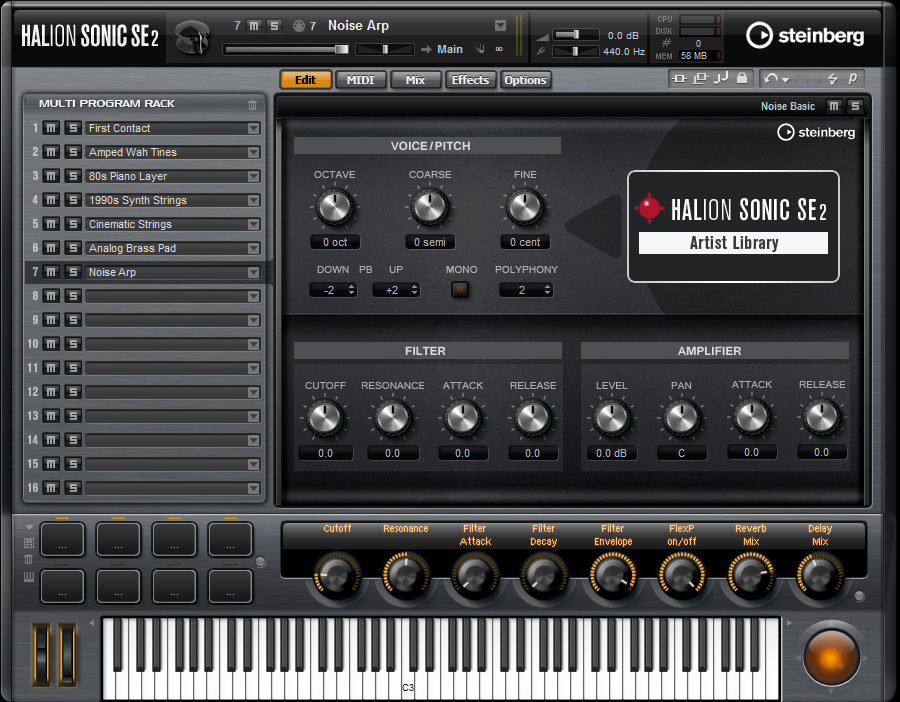Click the MIDI channel icon beside Noise Arp

[x=298, y=26]
